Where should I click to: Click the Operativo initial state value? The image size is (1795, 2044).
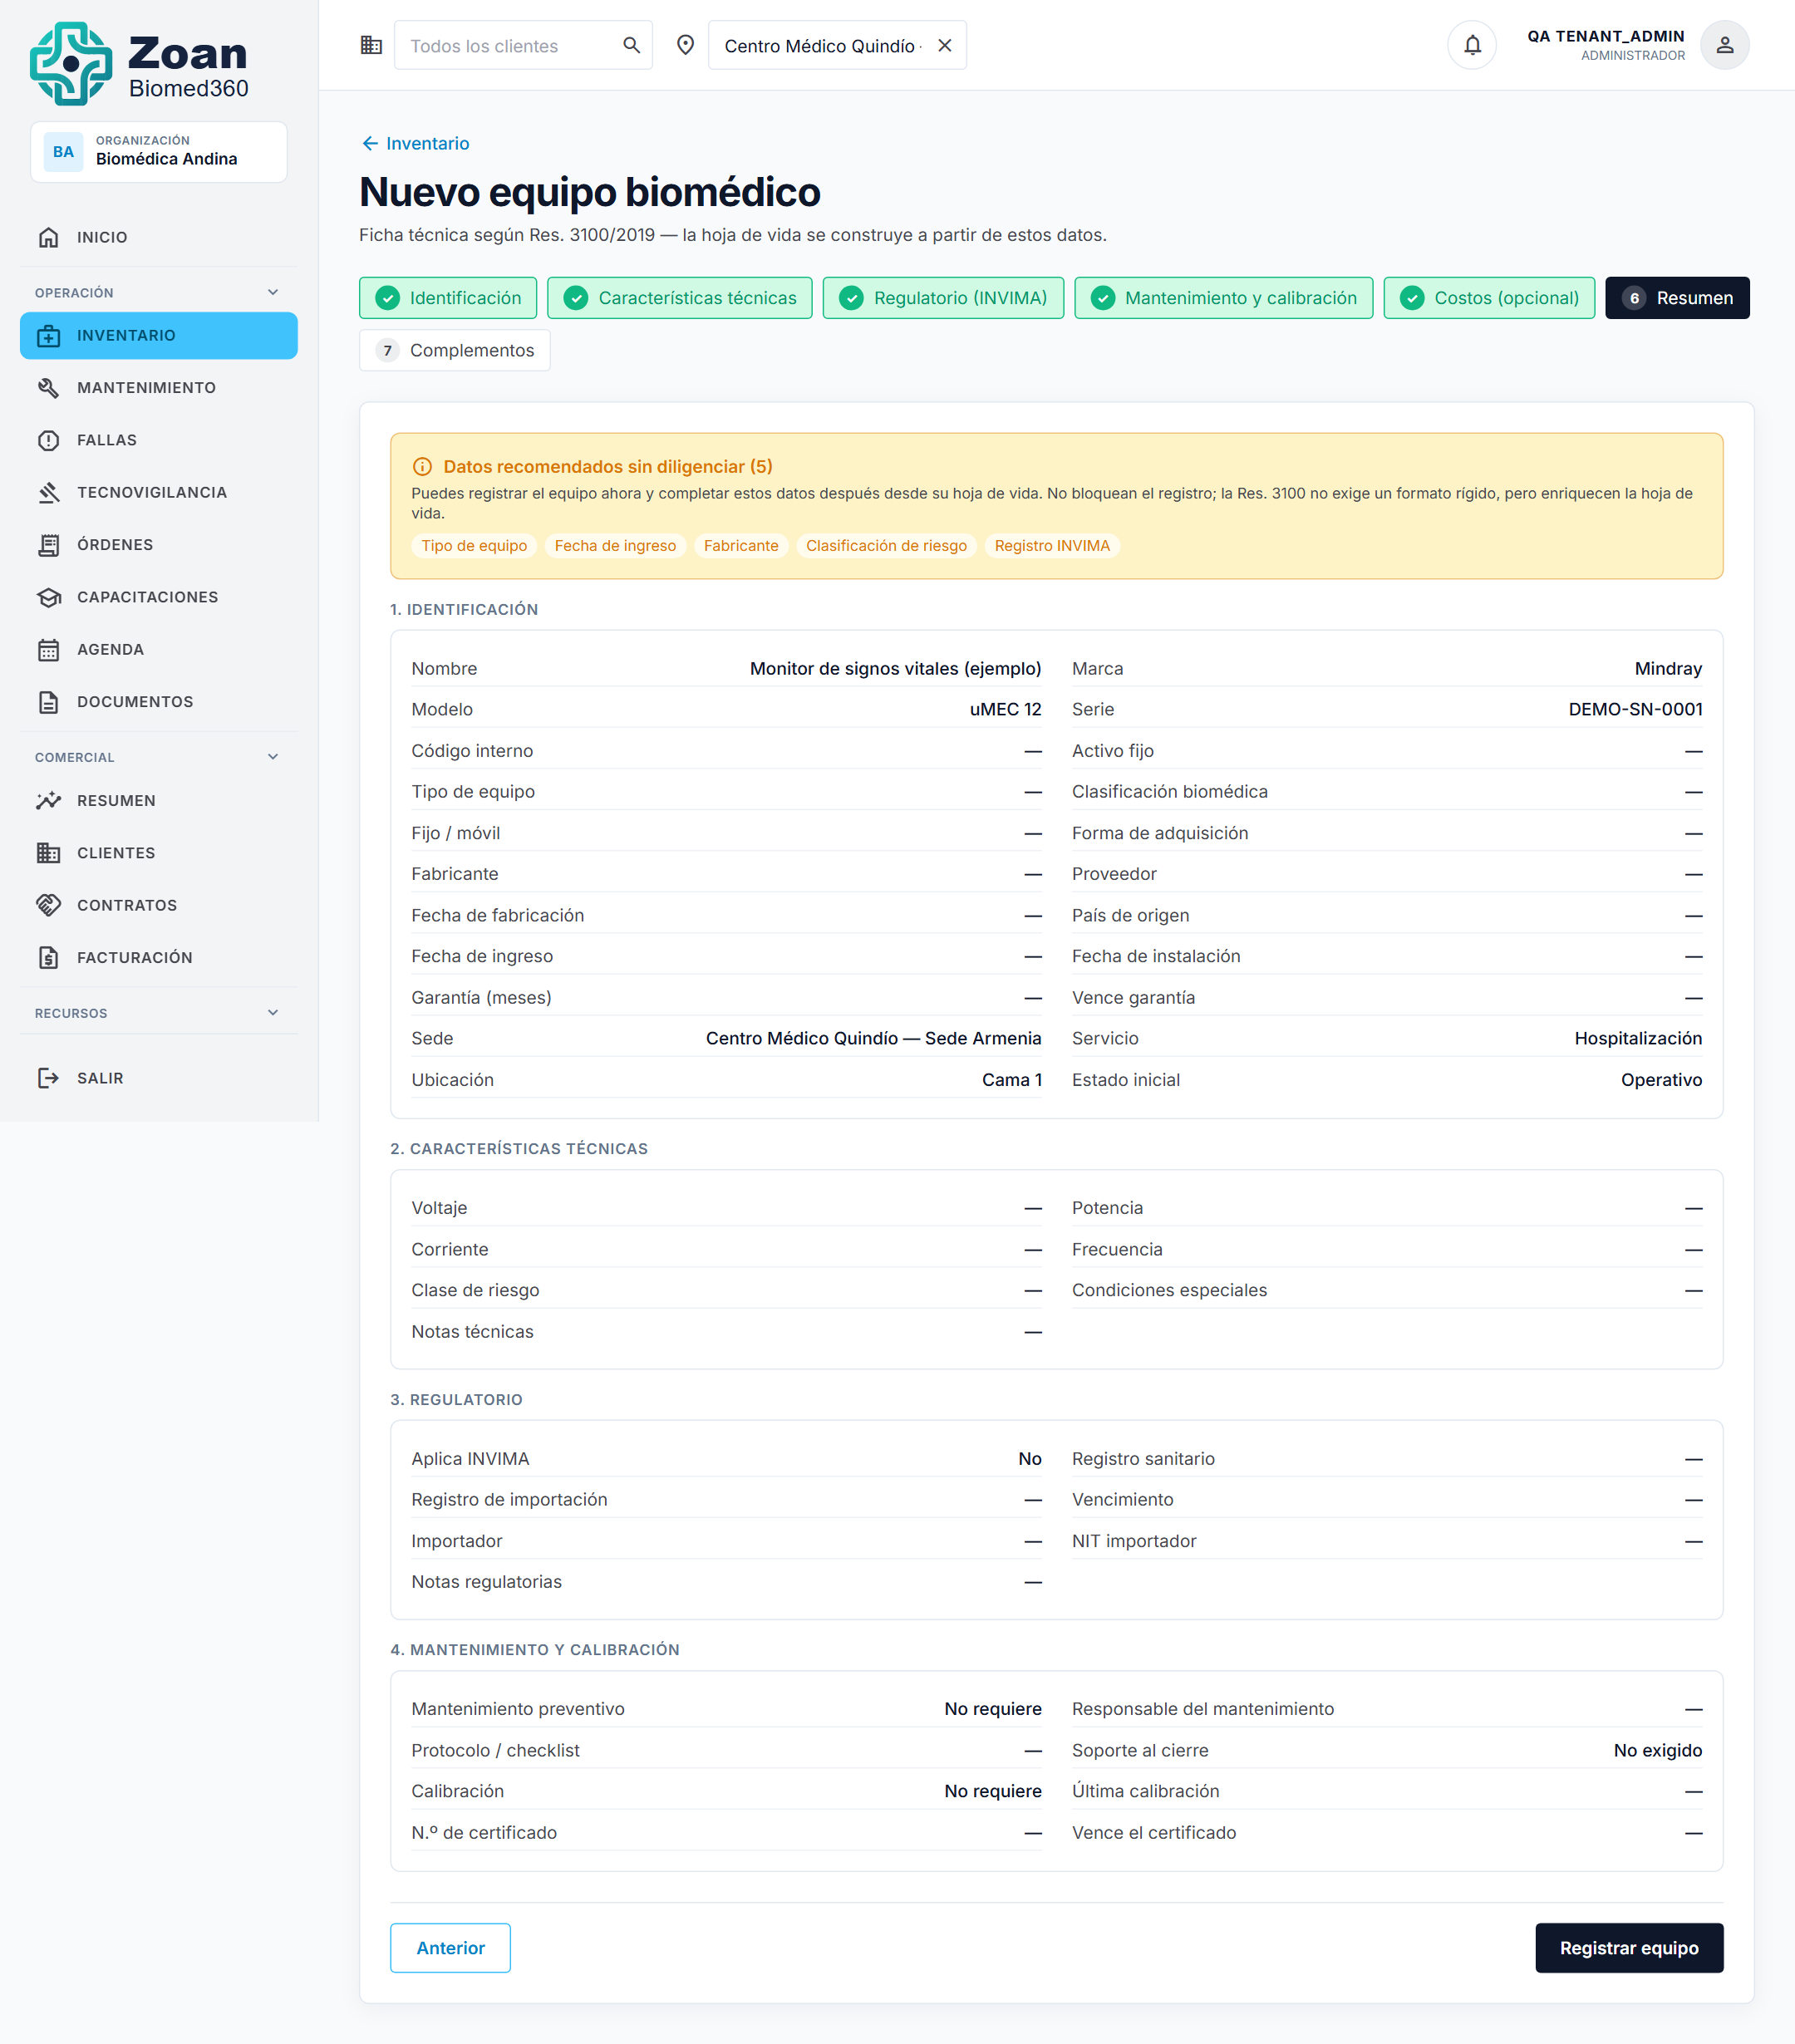click(1661, 1080)
